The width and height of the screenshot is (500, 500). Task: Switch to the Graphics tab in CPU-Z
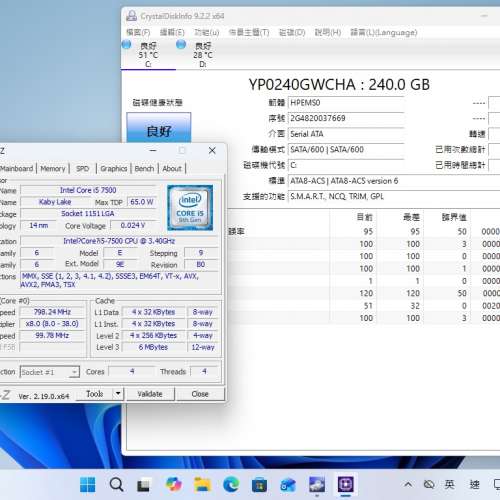[114, 169]
